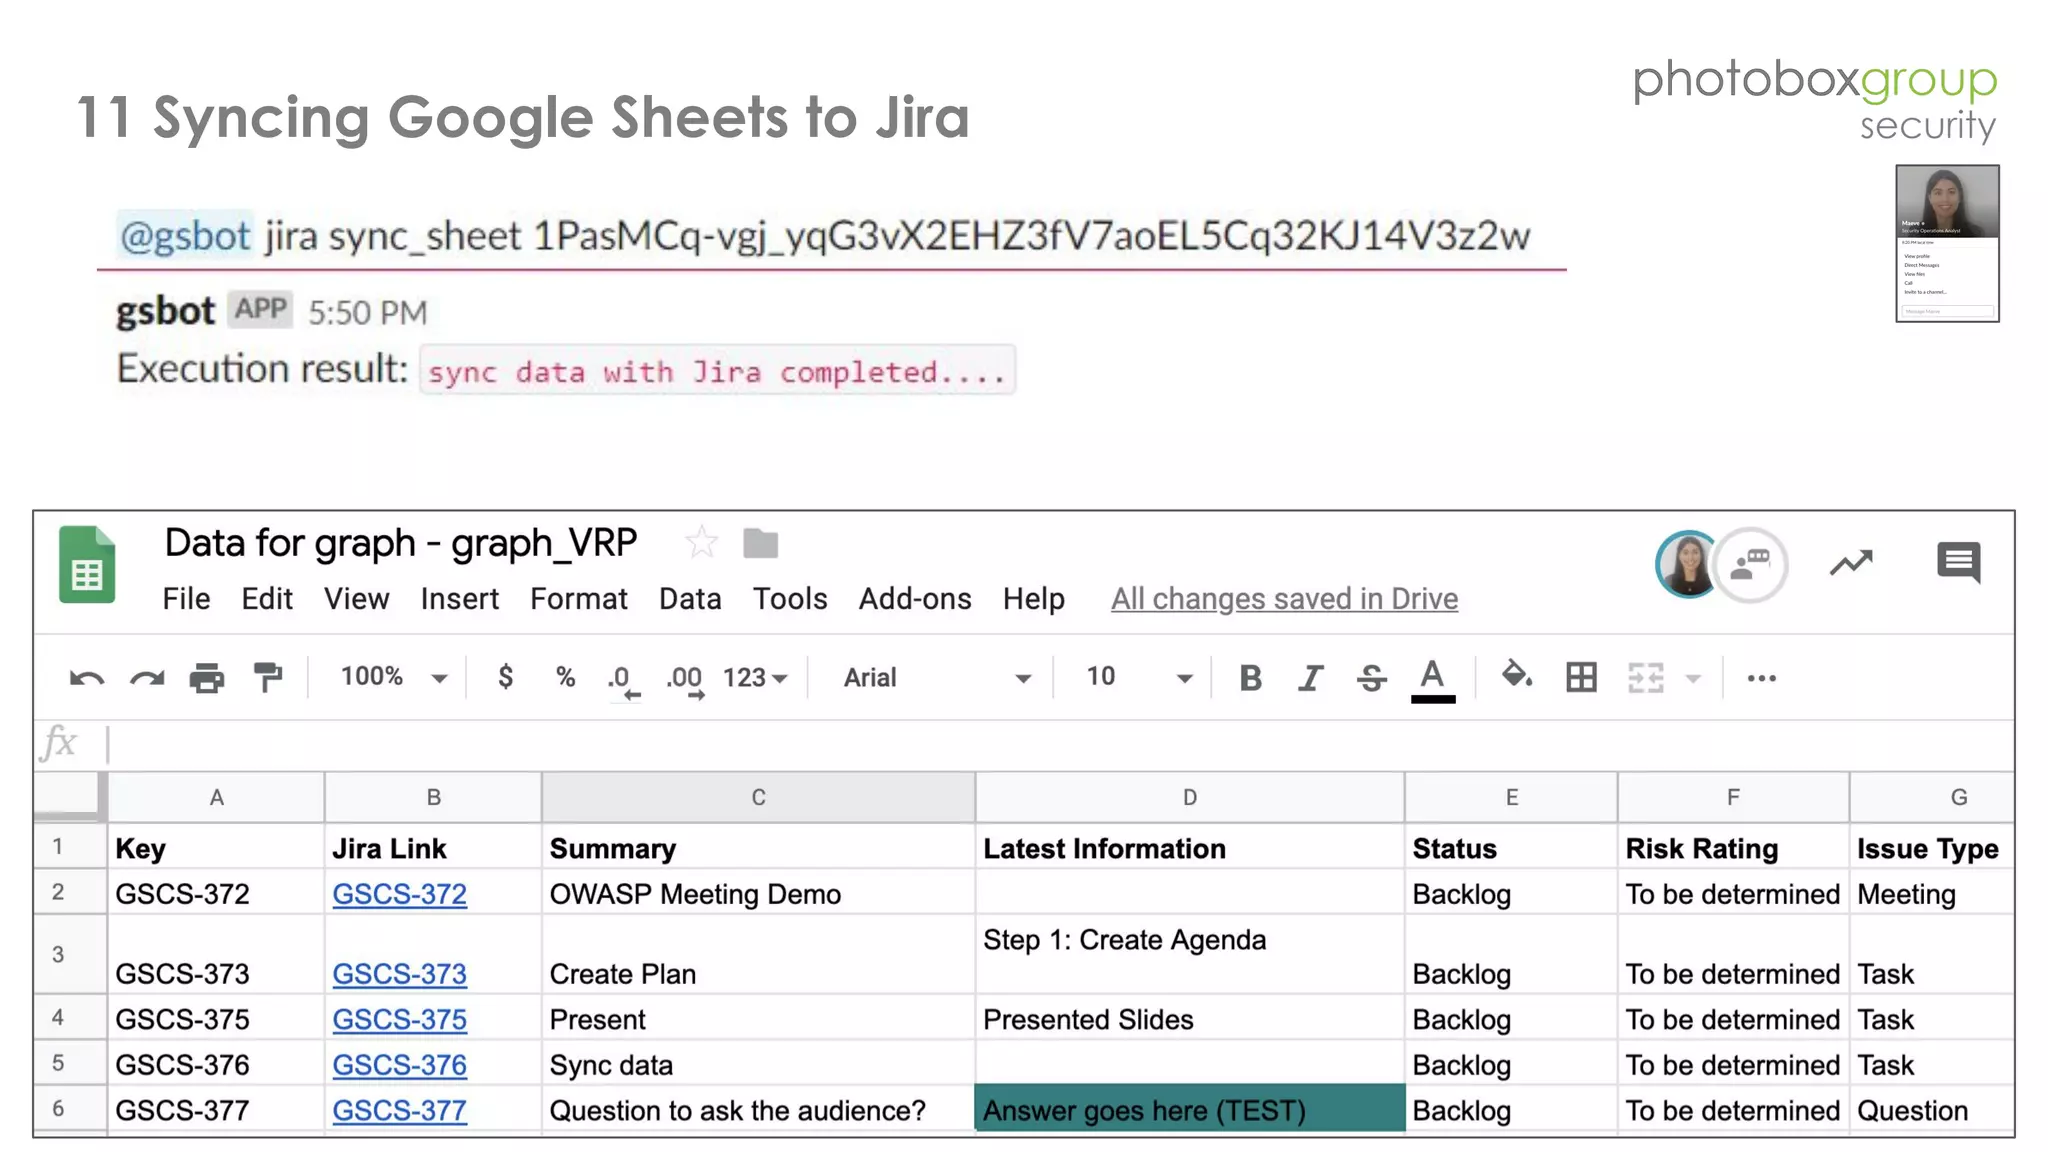Select the Sync data summary cell
This screenshot has width=2048, height=1152.
click(x=758, y=1065)
